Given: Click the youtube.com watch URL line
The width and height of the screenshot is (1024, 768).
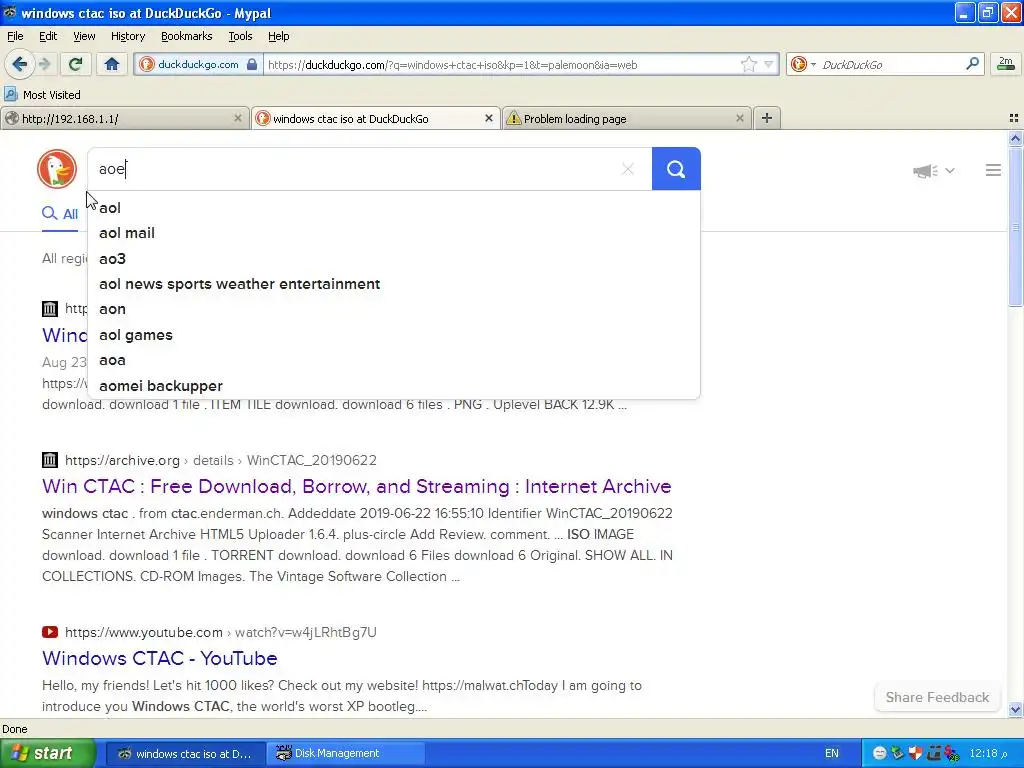Looking at the screenshot, I should pos(221,632).
